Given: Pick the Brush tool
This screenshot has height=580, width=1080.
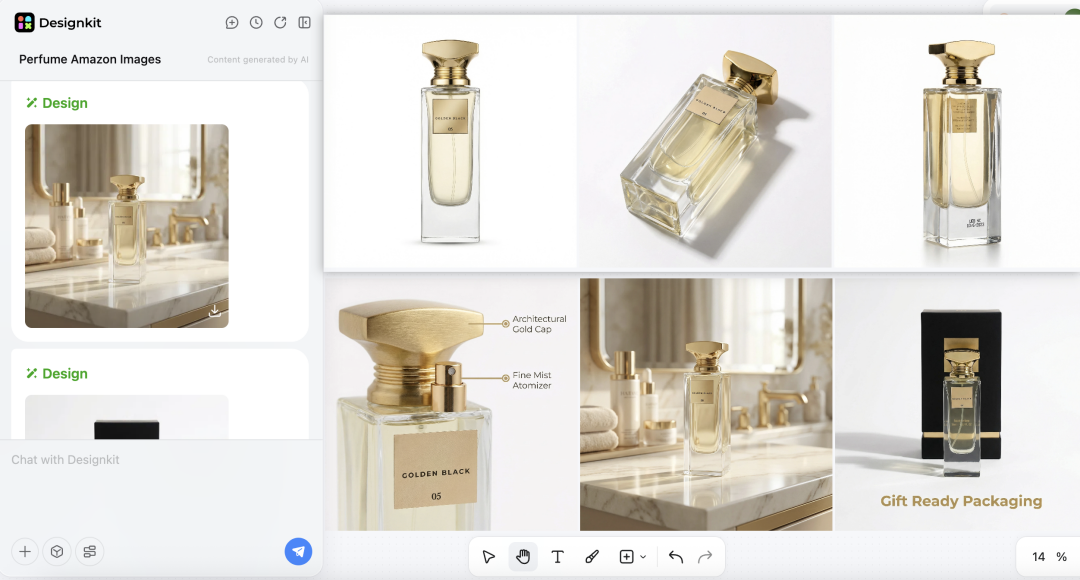Looking at the screenshot, I should (591, 557).
